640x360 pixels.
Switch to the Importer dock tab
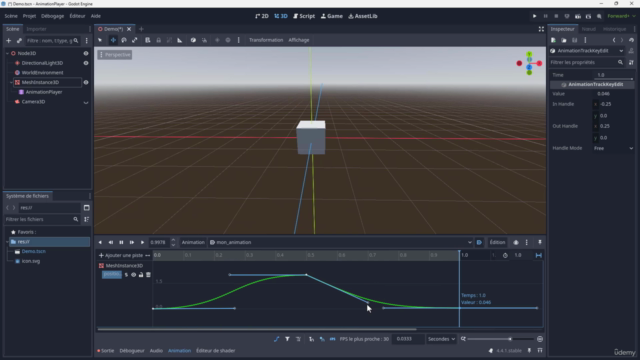tap(36, 29)
